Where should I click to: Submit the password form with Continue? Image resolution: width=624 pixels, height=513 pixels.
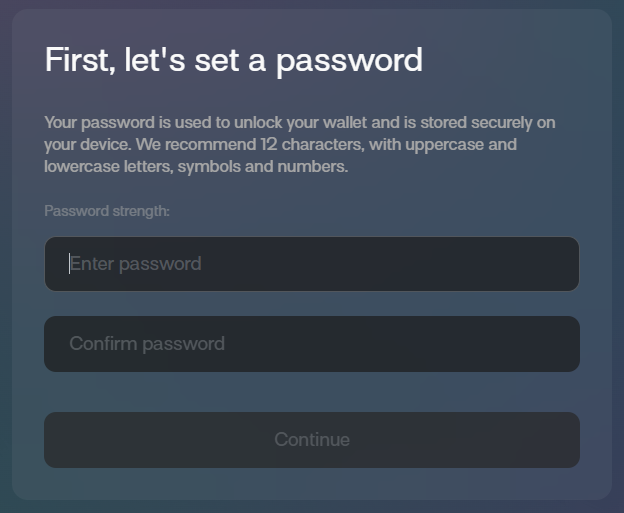click(311, 440)
